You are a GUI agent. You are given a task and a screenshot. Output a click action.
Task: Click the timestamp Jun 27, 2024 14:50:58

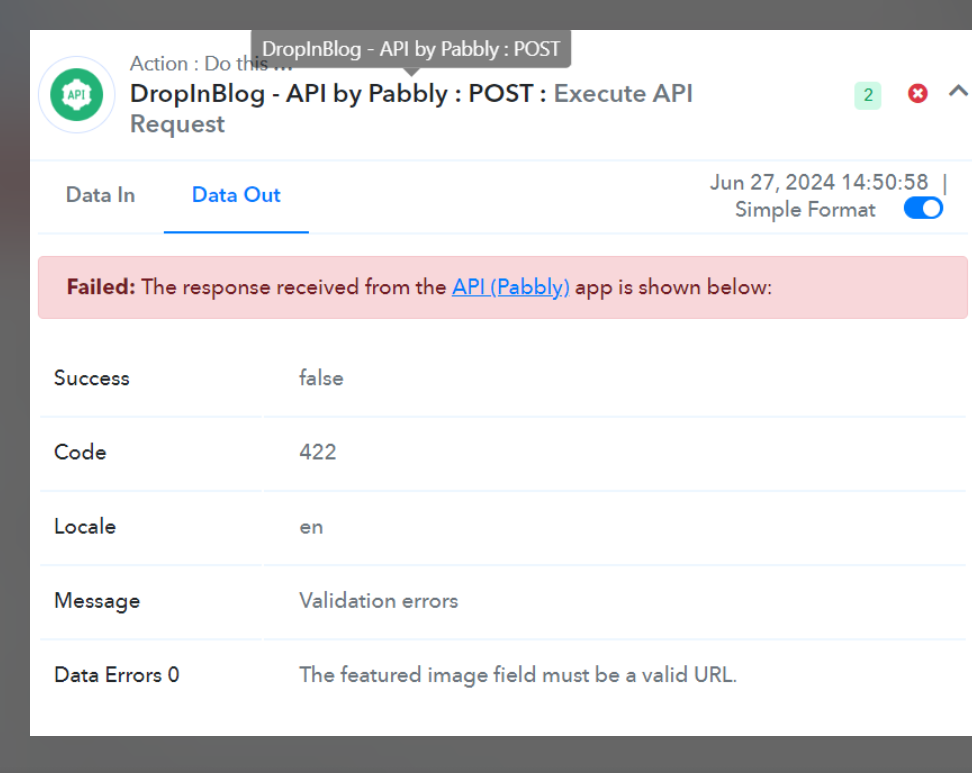[x=819, y=182]
